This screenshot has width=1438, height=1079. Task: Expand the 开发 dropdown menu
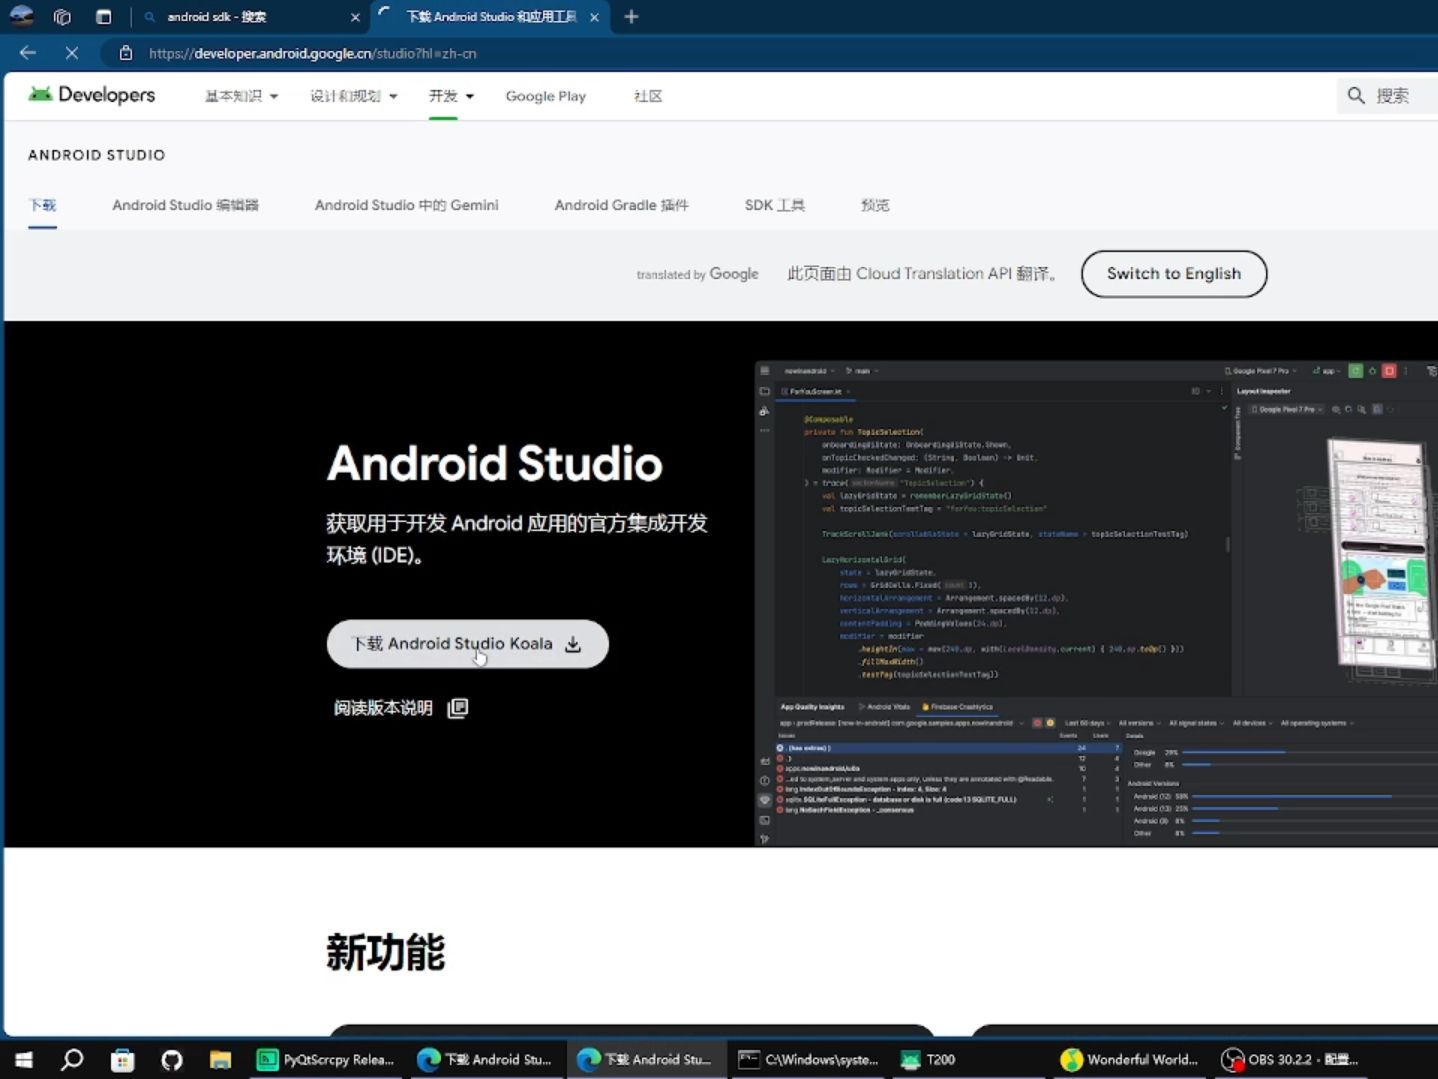coord(451,96)
